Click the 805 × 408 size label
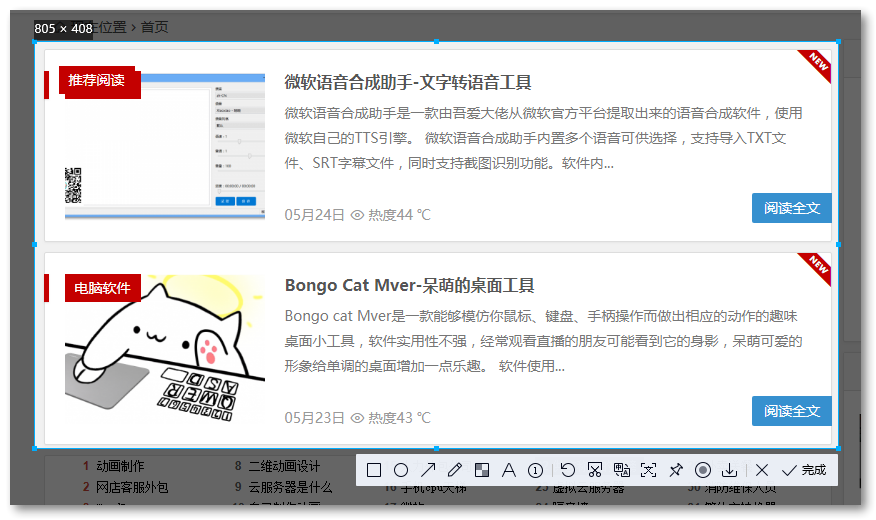Screen dimensions: 876x520 coord(63,28)
